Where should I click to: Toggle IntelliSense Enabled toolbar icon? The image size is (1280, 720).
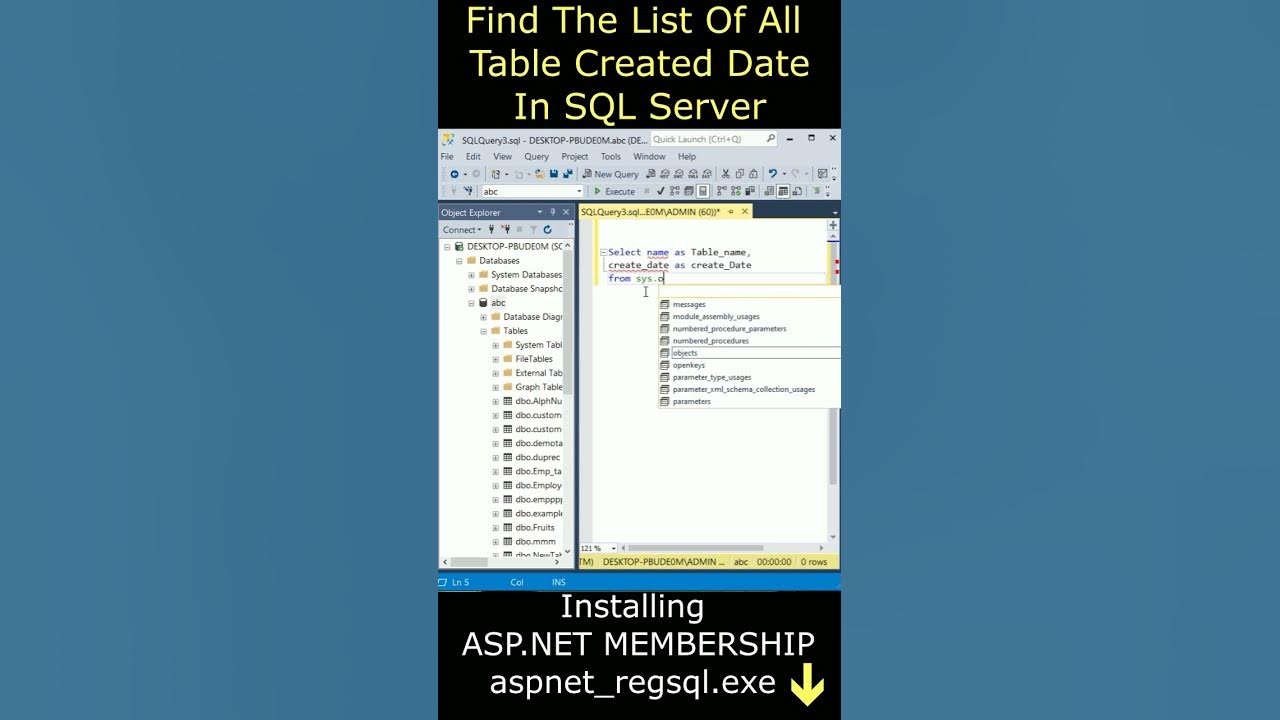pyautogui.click(x=702, y=191)
